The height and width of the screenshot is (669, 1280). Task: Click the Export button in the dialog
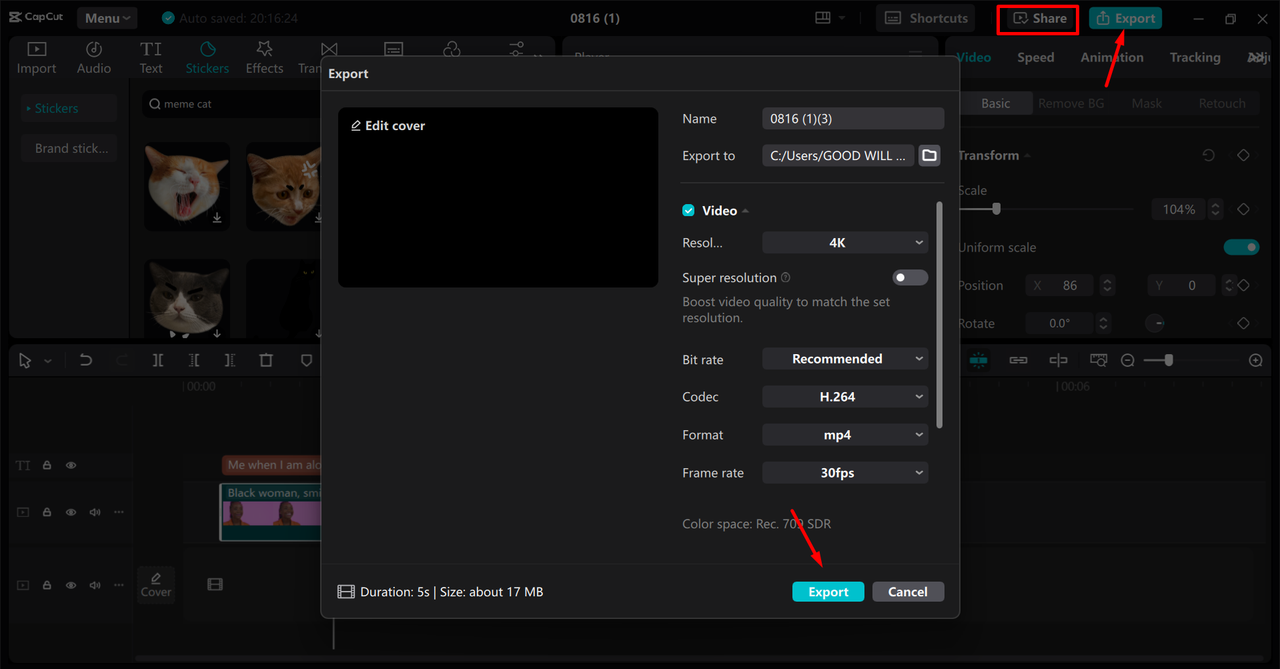(x=828, y=592)
